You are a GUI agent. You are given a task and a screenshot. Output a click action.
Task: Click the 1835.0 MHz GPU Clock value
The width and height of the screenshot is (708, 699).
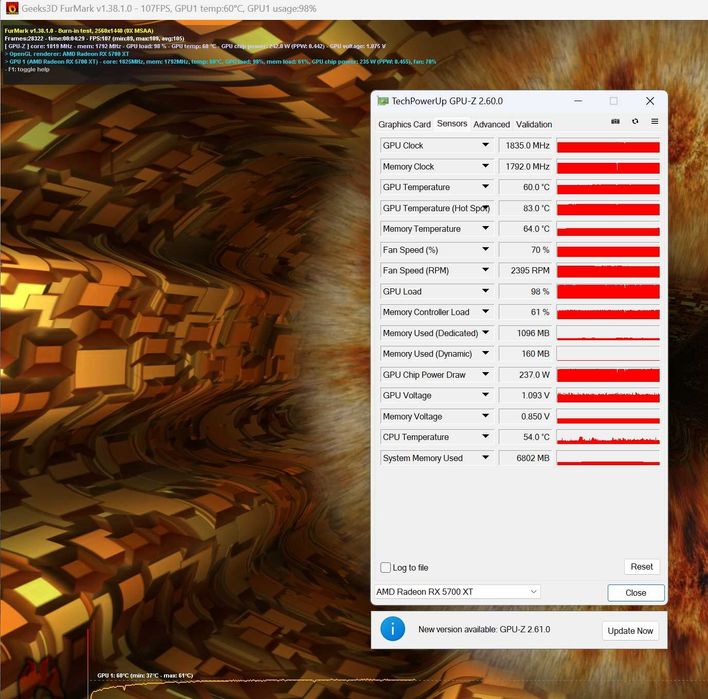click(527, 145)
